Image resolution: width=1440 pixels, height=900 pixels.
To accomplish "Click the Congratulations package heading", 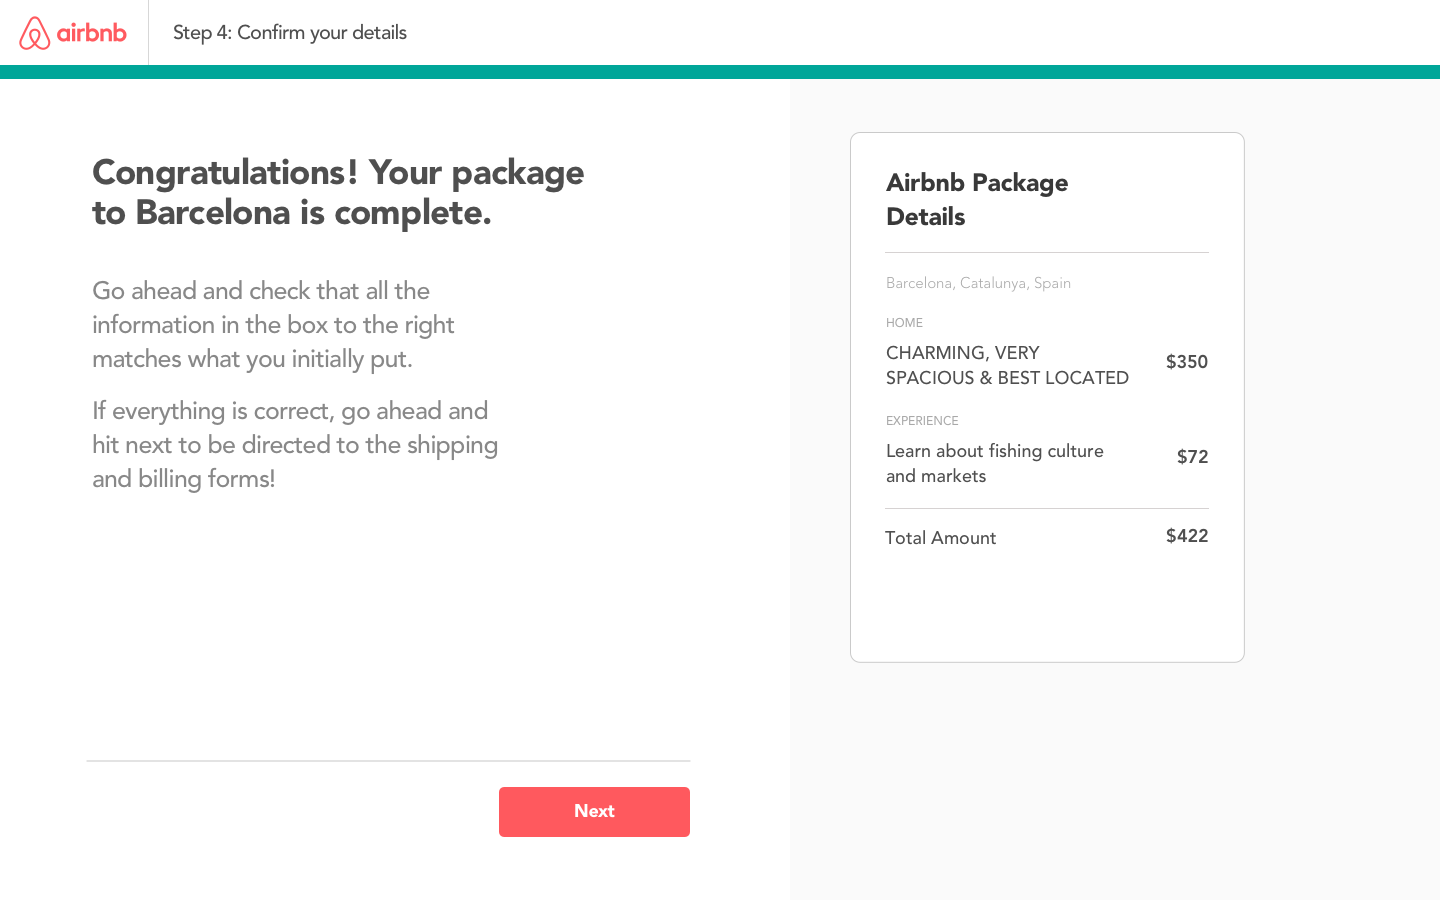I will coord(338,192).
